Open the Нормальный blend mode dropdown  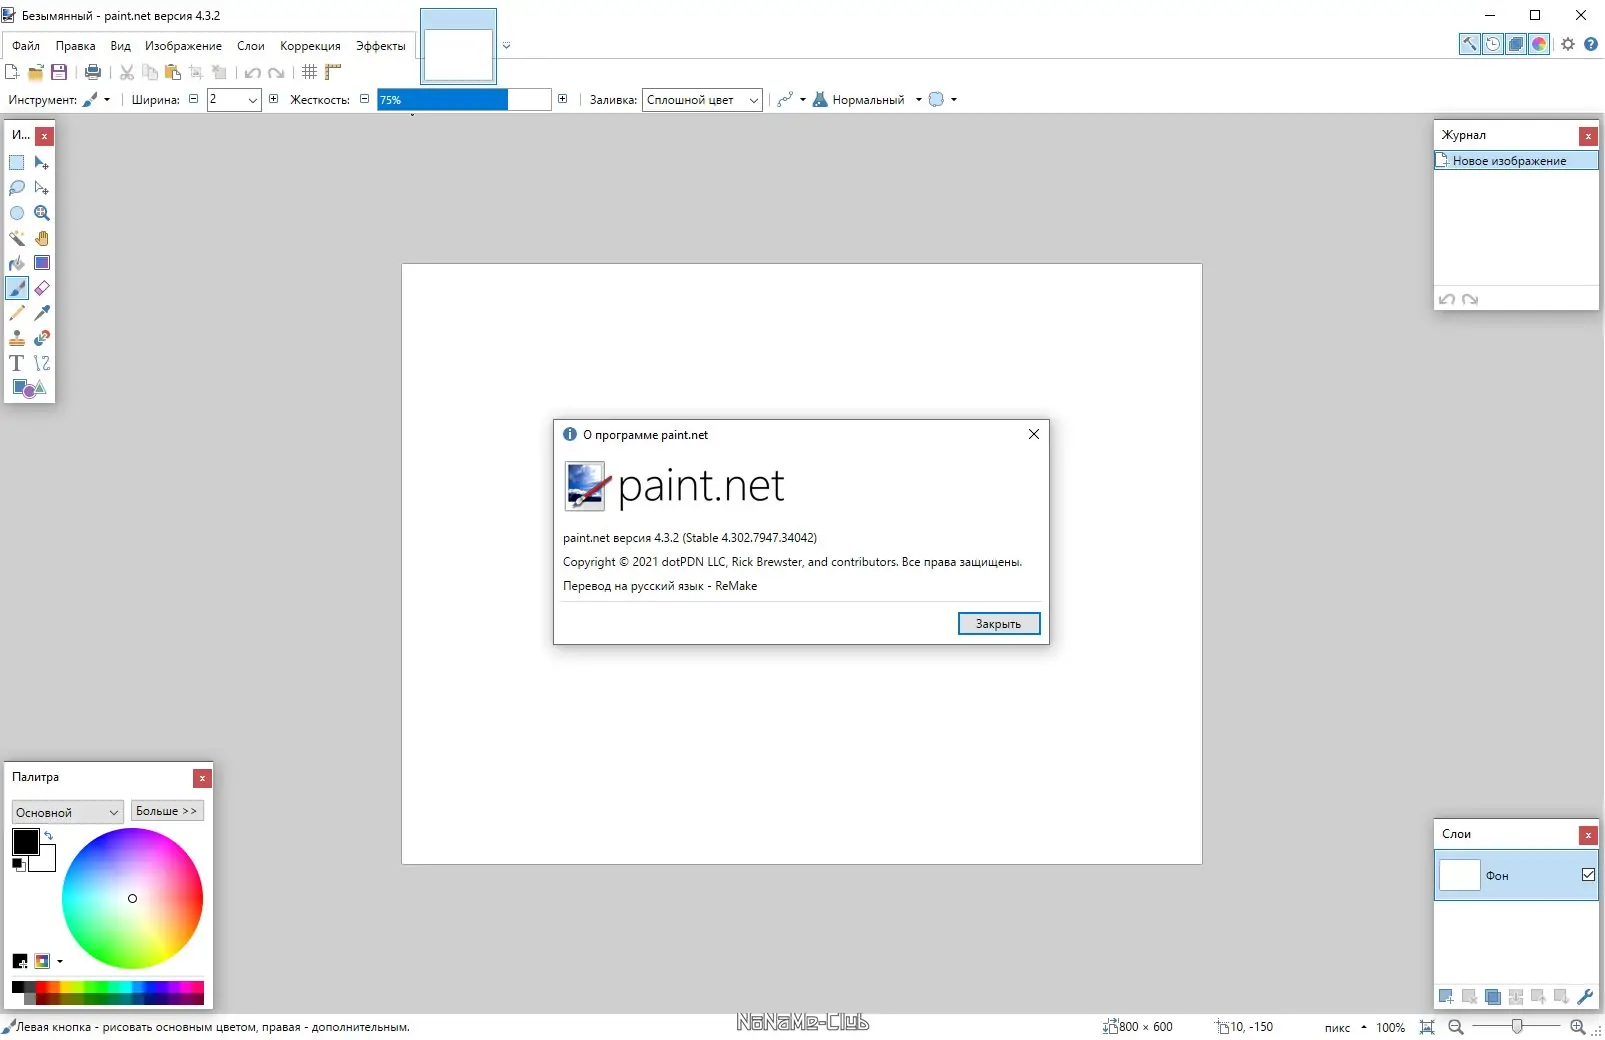coord(868,100)
